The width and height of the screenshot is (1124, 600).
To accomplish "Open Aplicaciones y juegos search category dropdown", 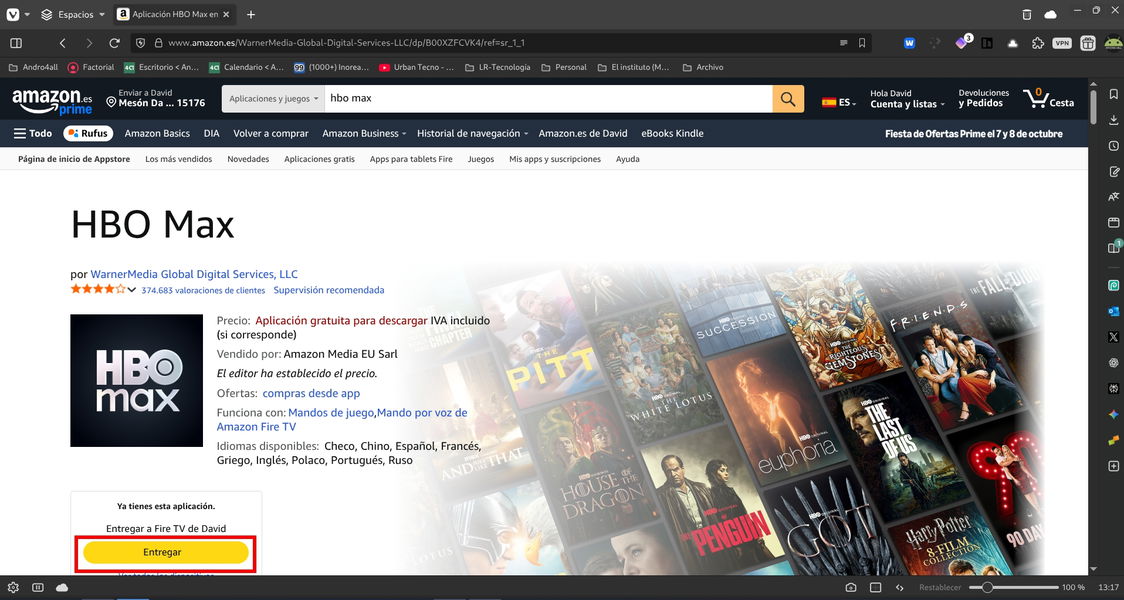I will (x=273, y=99).
